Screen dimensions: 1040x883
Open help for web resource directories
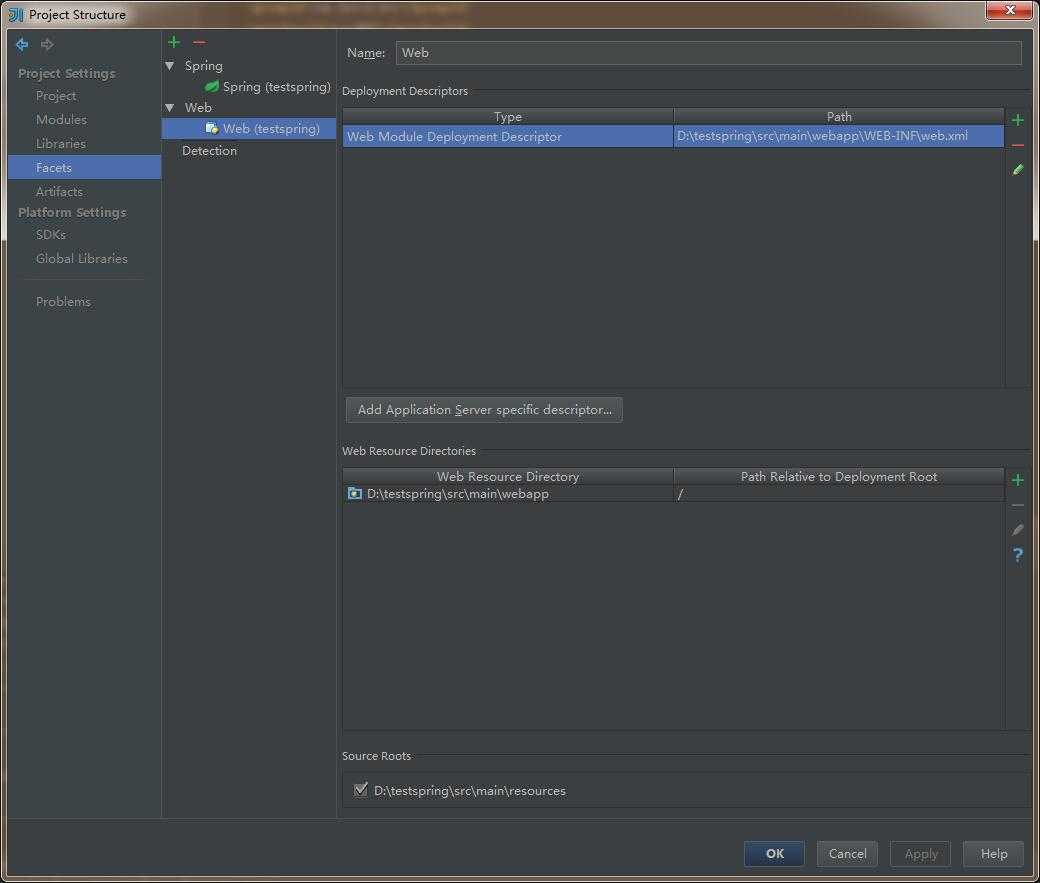tap(1017, 555)
